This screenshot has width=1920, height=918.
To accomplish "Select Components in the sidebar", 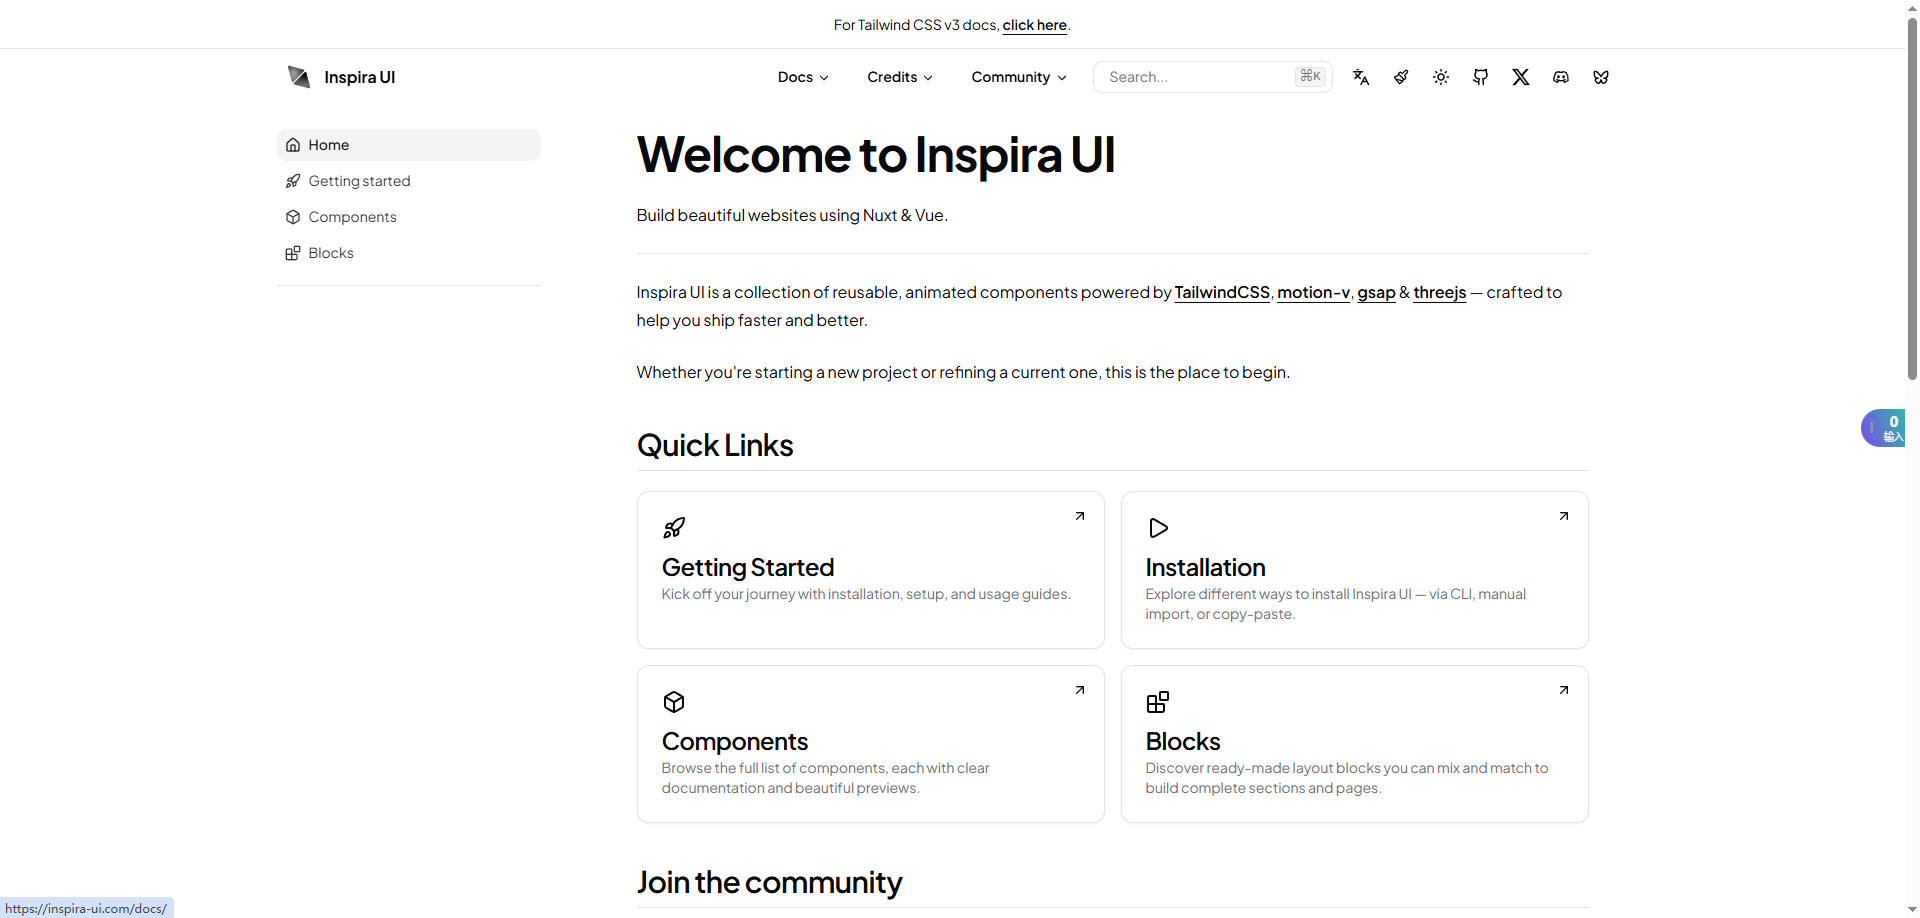I will [x=409, y=217].
